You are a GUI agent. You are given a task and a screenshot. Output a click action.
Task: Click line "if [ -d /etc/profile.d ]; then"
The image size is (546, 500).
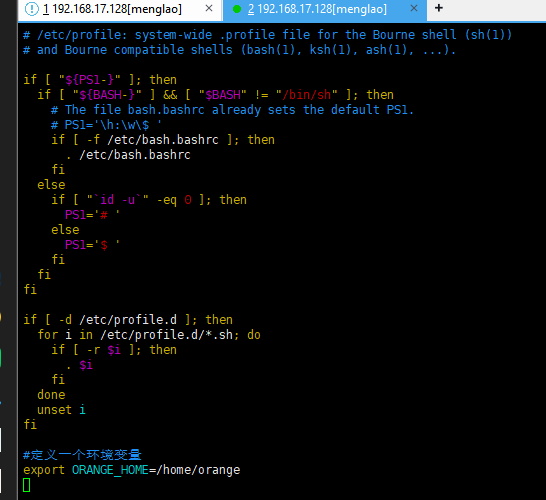128,320
